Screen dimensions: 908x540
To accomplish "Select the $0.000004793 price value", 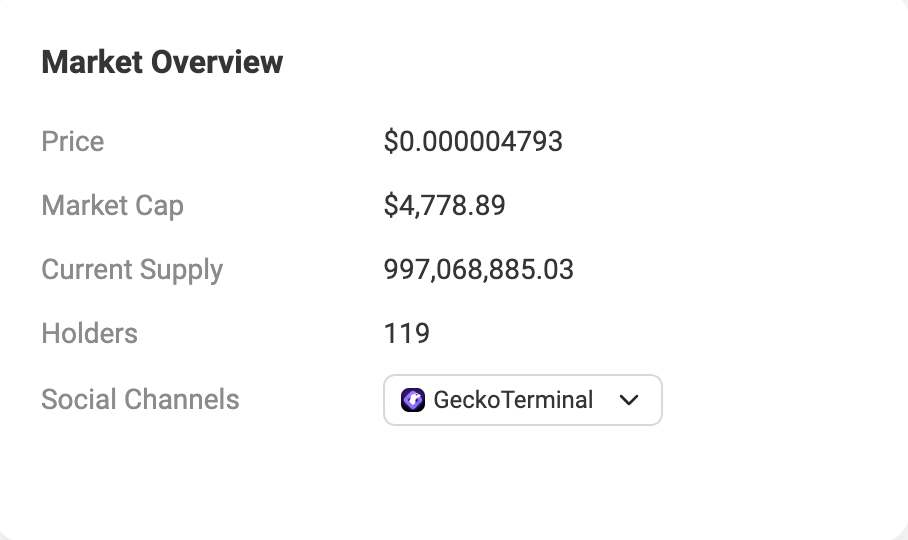I will click(x=473, y=141).
